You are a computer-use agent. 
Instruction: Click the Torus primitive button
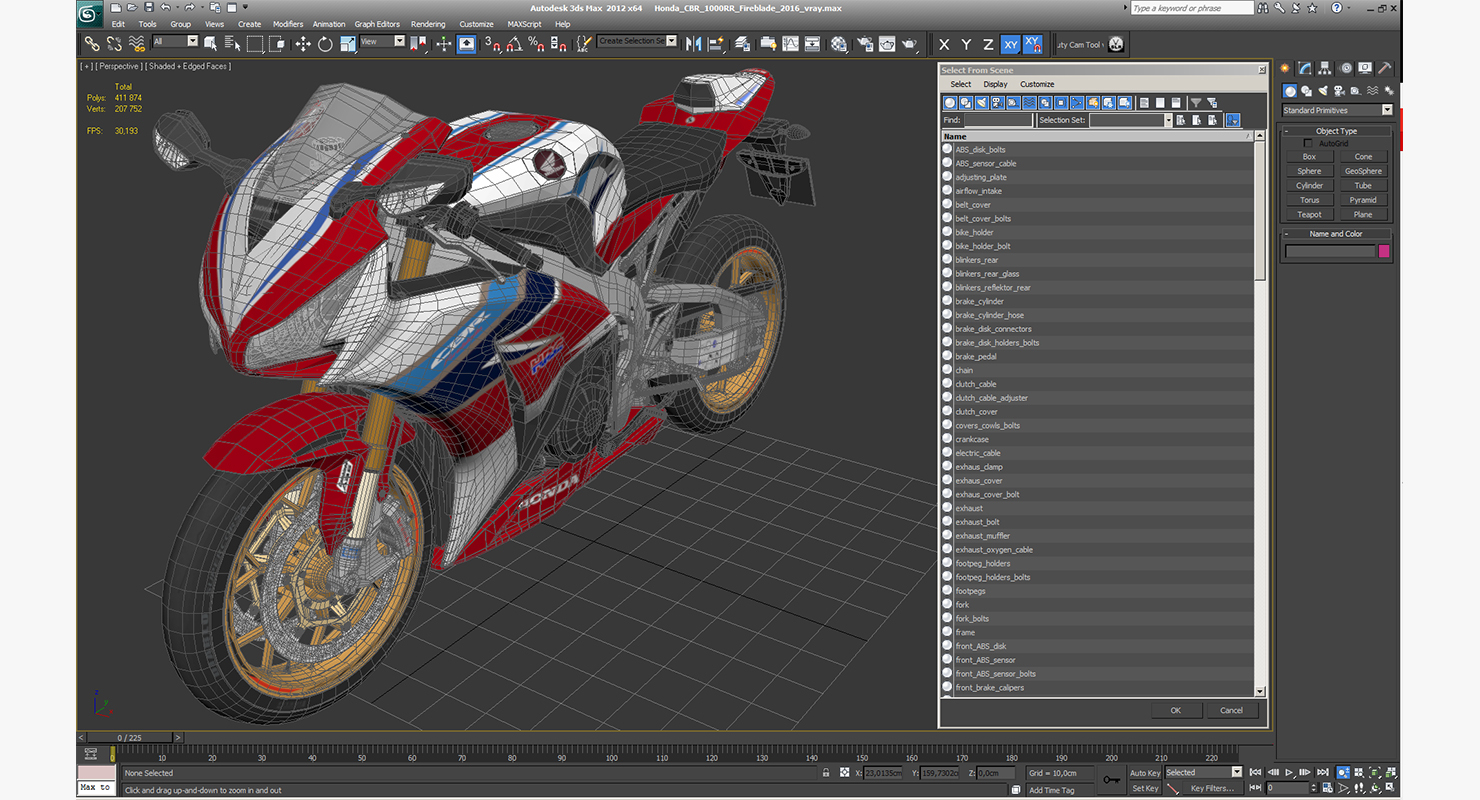1309,200
